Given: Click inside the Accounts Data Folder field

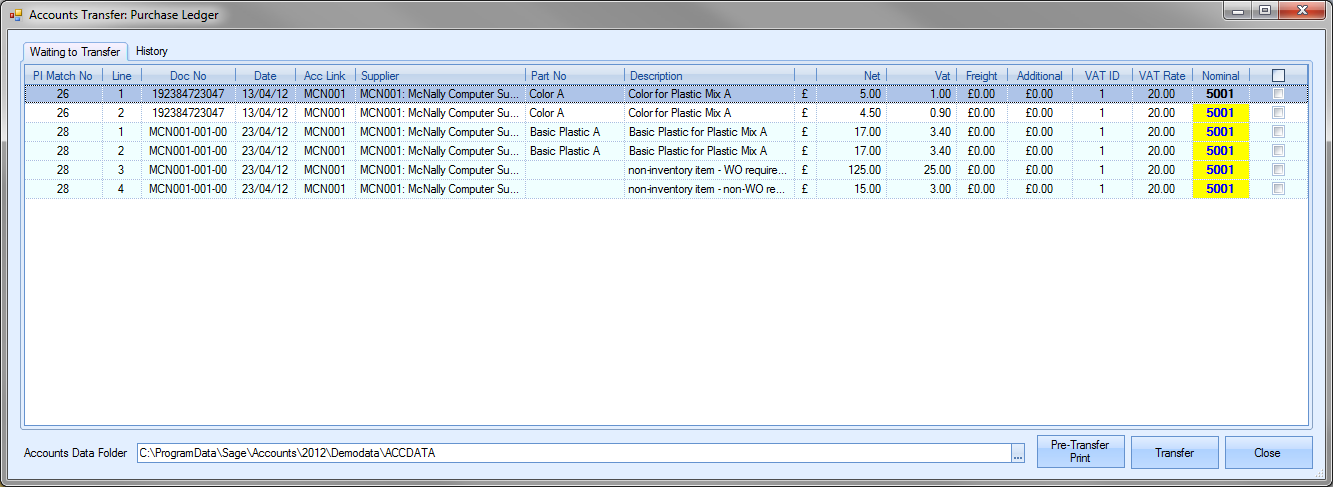Looking at the screenshot, I should click(x=570, y=453).
